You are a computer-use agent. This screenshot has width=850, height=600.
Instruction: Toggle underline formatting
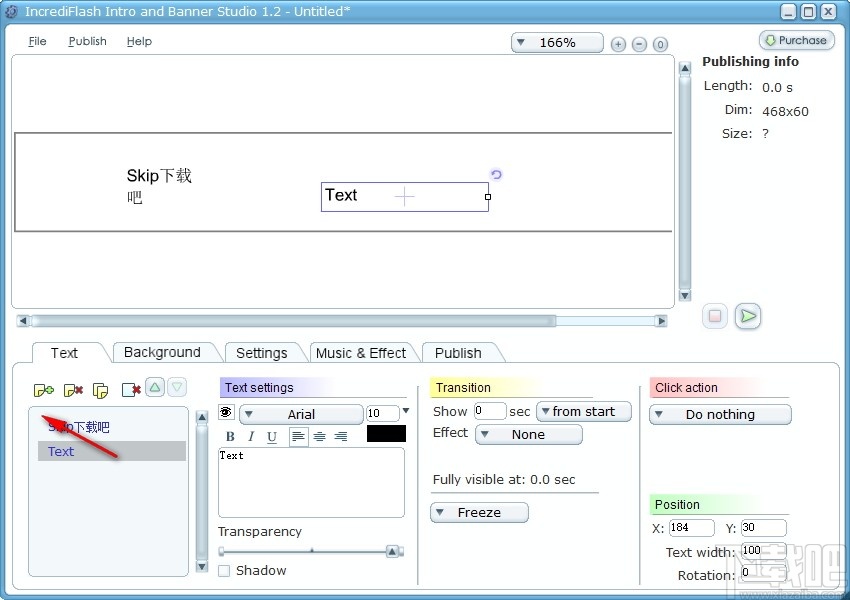coord(272,436)
